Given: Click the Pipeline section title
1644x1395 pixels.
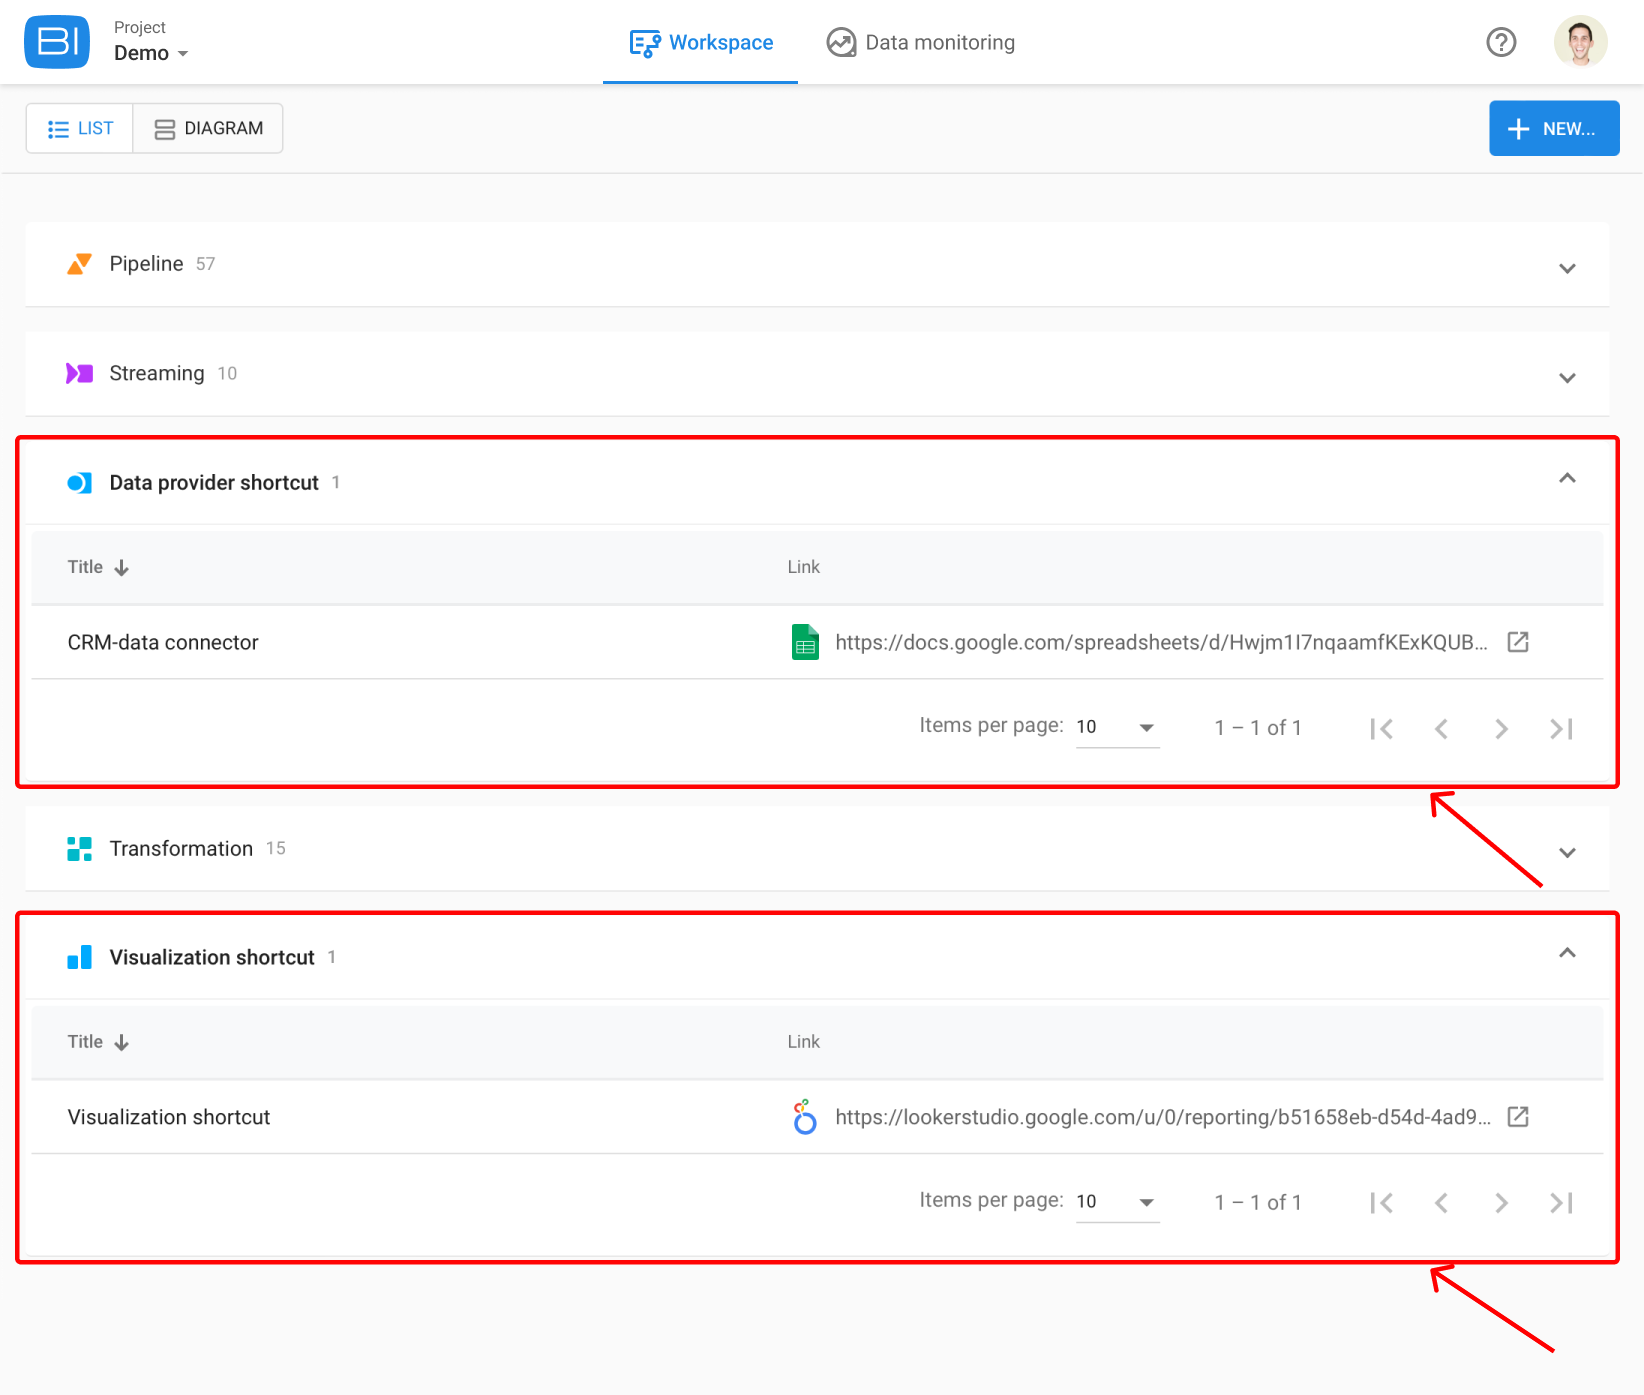Looking at the screenshot, I should point(146,264).
